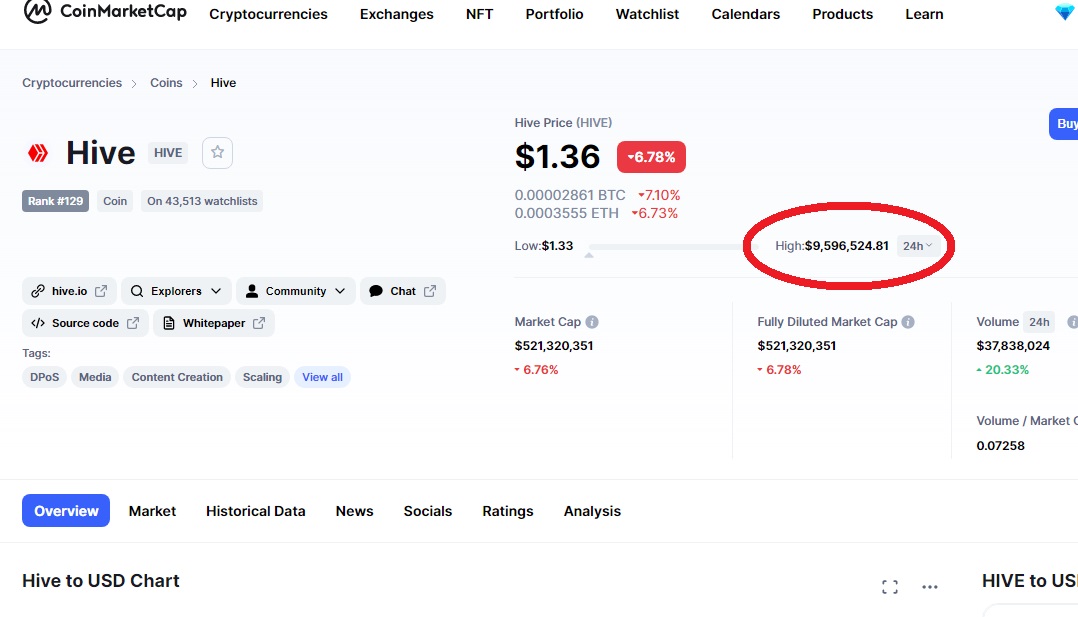Click the HIVE ticker badge
Screen dimensions: 1078x617
(x=168, y=153)
